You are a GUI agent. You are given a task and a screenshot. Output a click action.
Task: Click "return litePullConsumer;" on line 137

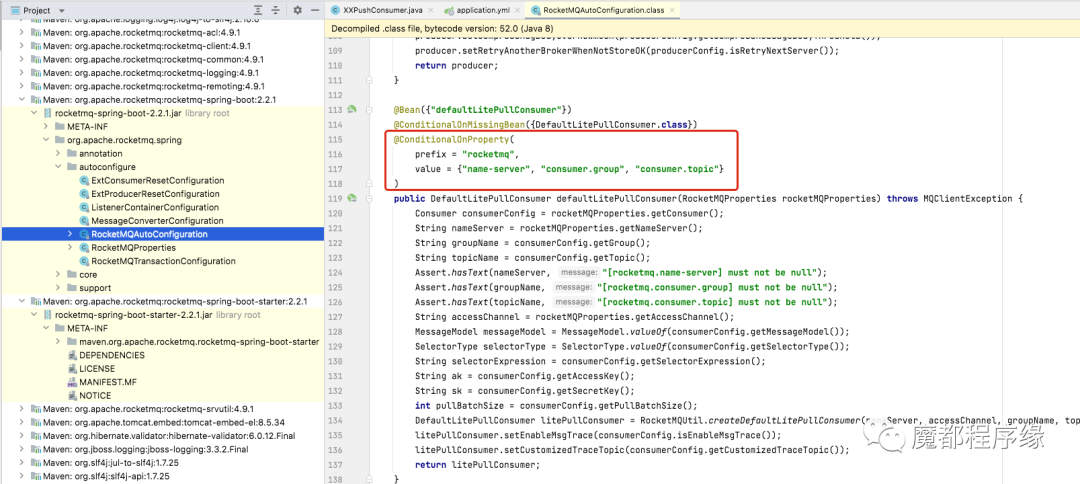pyautogui.click(x=477, y=465)
